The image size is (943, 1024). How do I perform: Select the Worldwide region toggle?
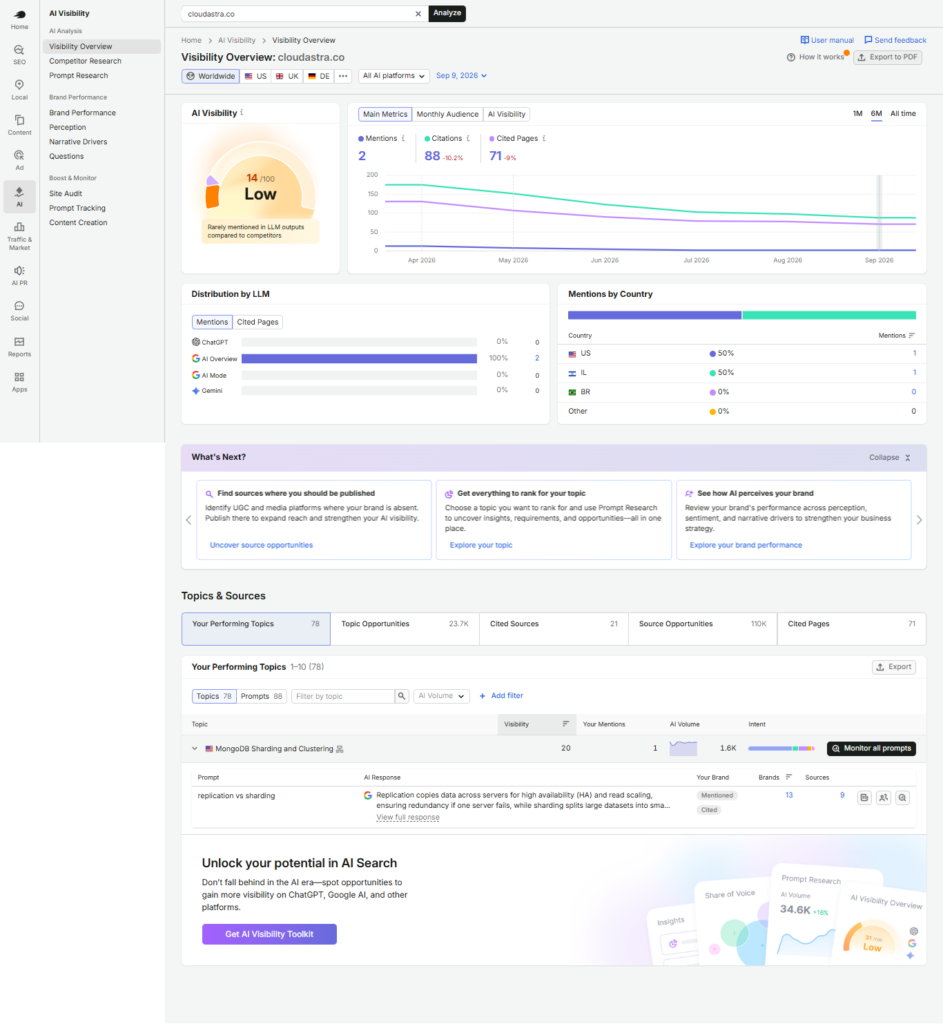point(210,76)
